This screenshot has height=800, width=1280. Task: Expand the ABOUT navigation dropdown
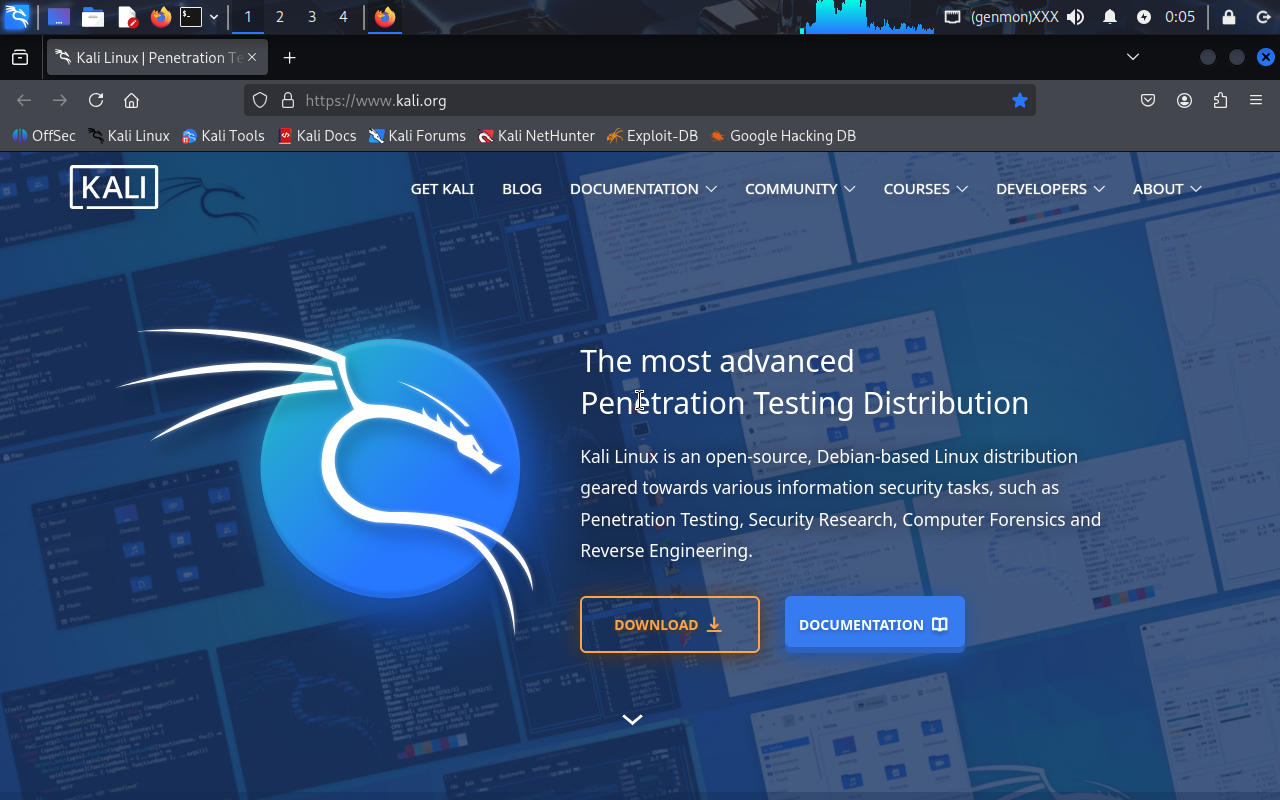click(1167, 189)
